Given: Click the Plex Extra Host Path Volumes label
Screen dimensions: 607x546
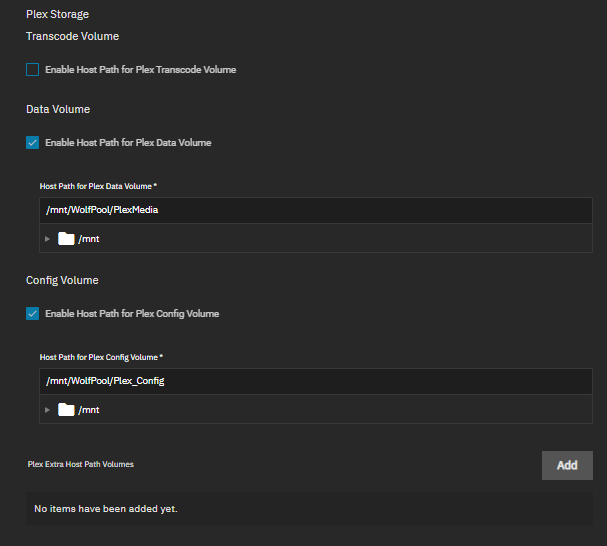Looking at the screenshot, I should (x=81, y=464).
